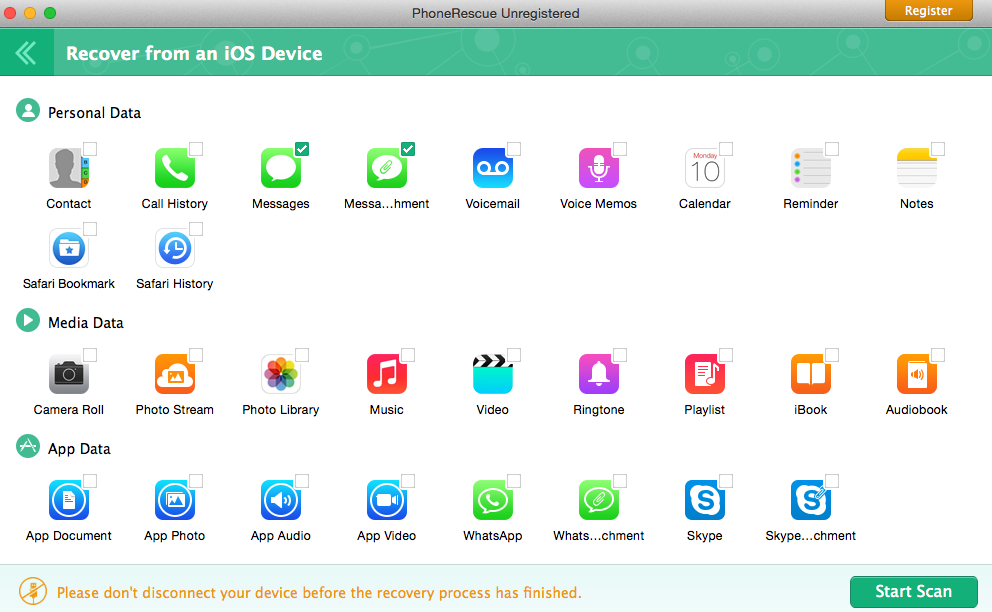Check the Voicemail checkbox
The width and height of the screenshot is (992, 612).
tap(514, 149)
